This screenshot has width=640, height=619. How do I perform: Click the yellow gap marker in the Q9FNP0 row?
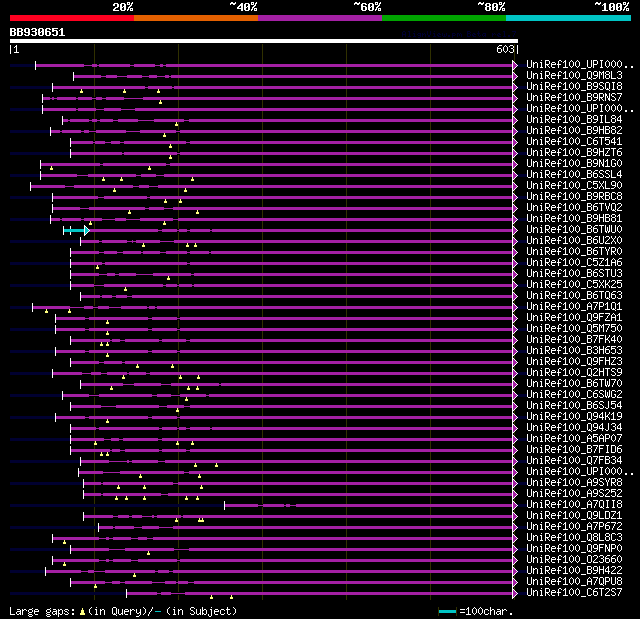tap(148, 553)
